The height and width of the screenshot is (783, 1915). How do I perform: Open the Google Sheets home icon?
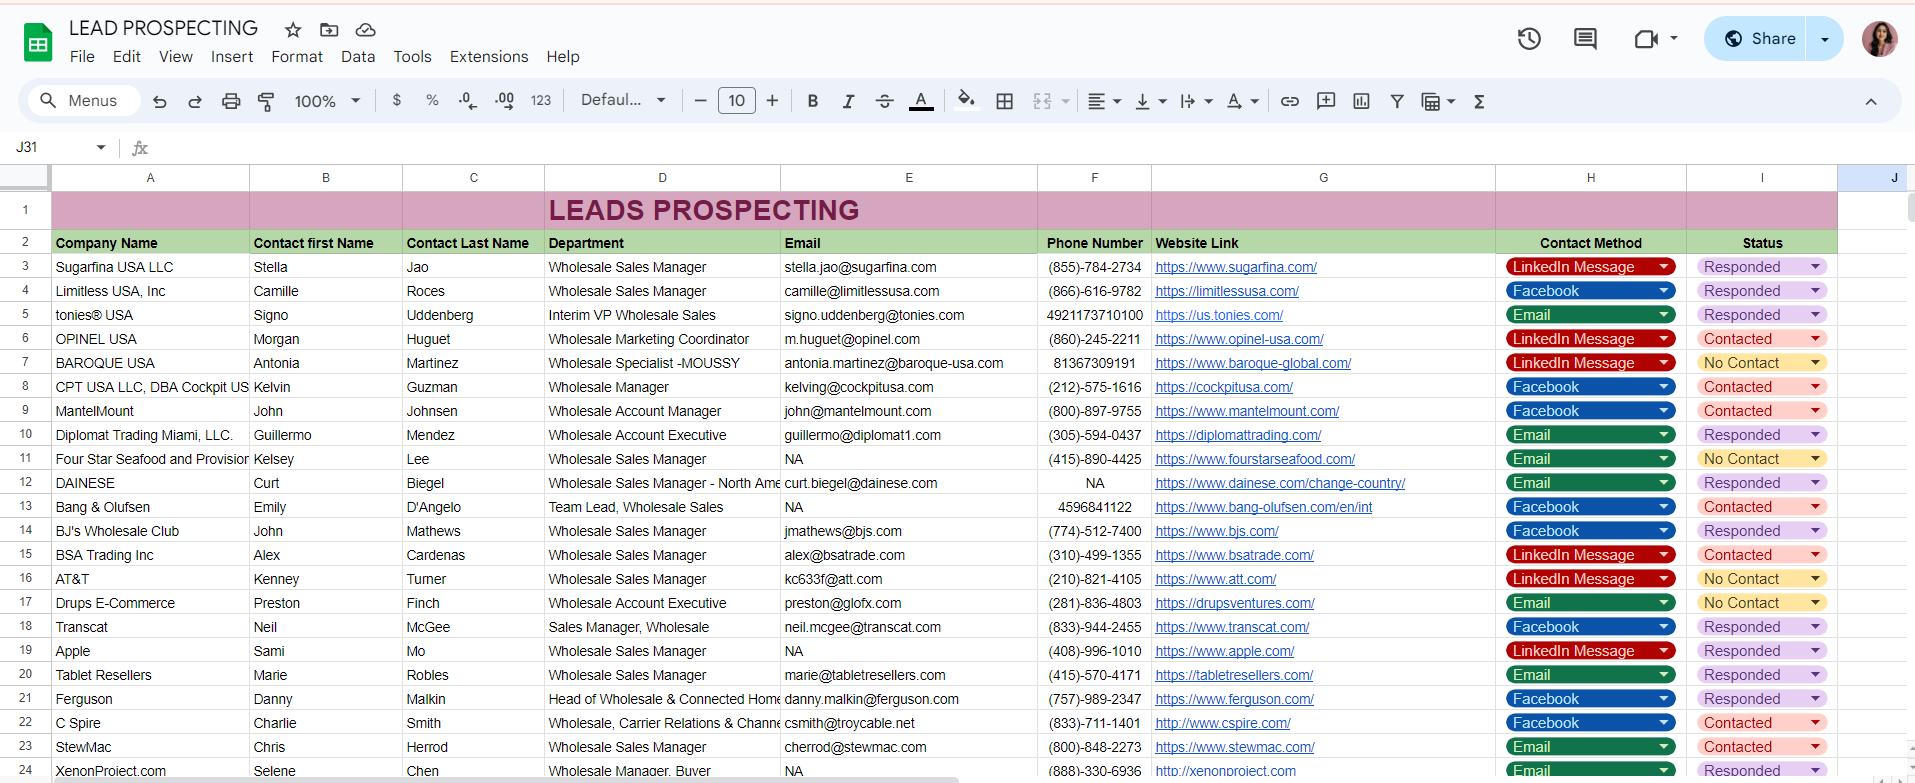[x=38, y=42]
